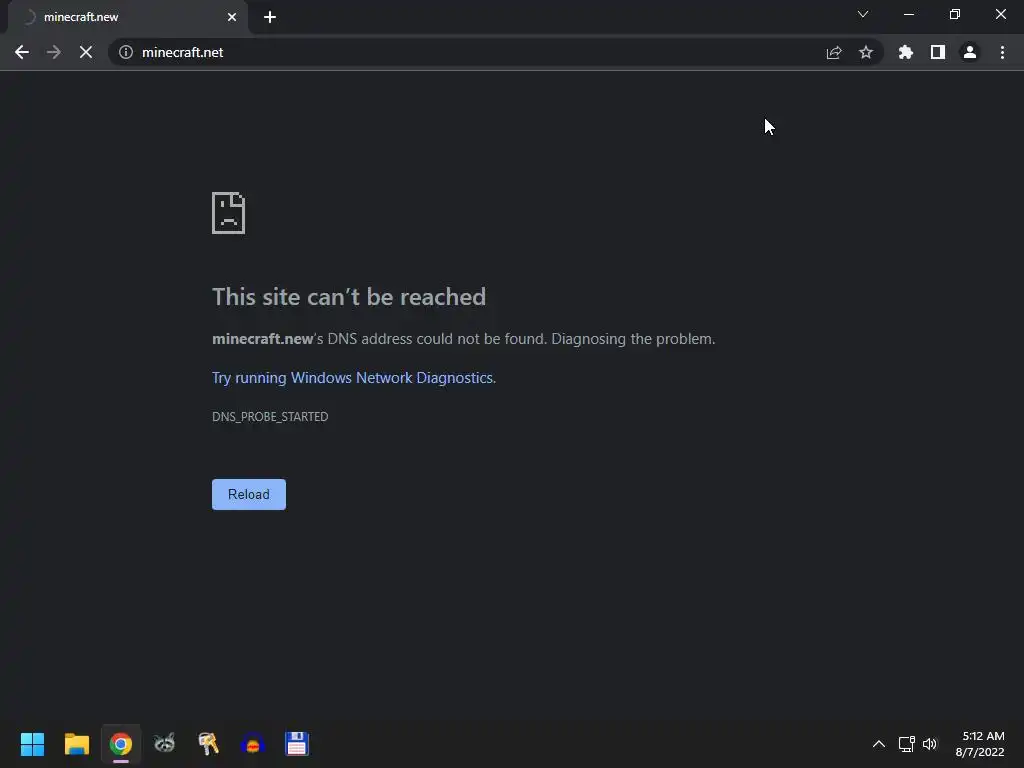This screenshot has height=768, width=1024.
Task: Click the Chrome taskbar icon
Action: (121, 744)
